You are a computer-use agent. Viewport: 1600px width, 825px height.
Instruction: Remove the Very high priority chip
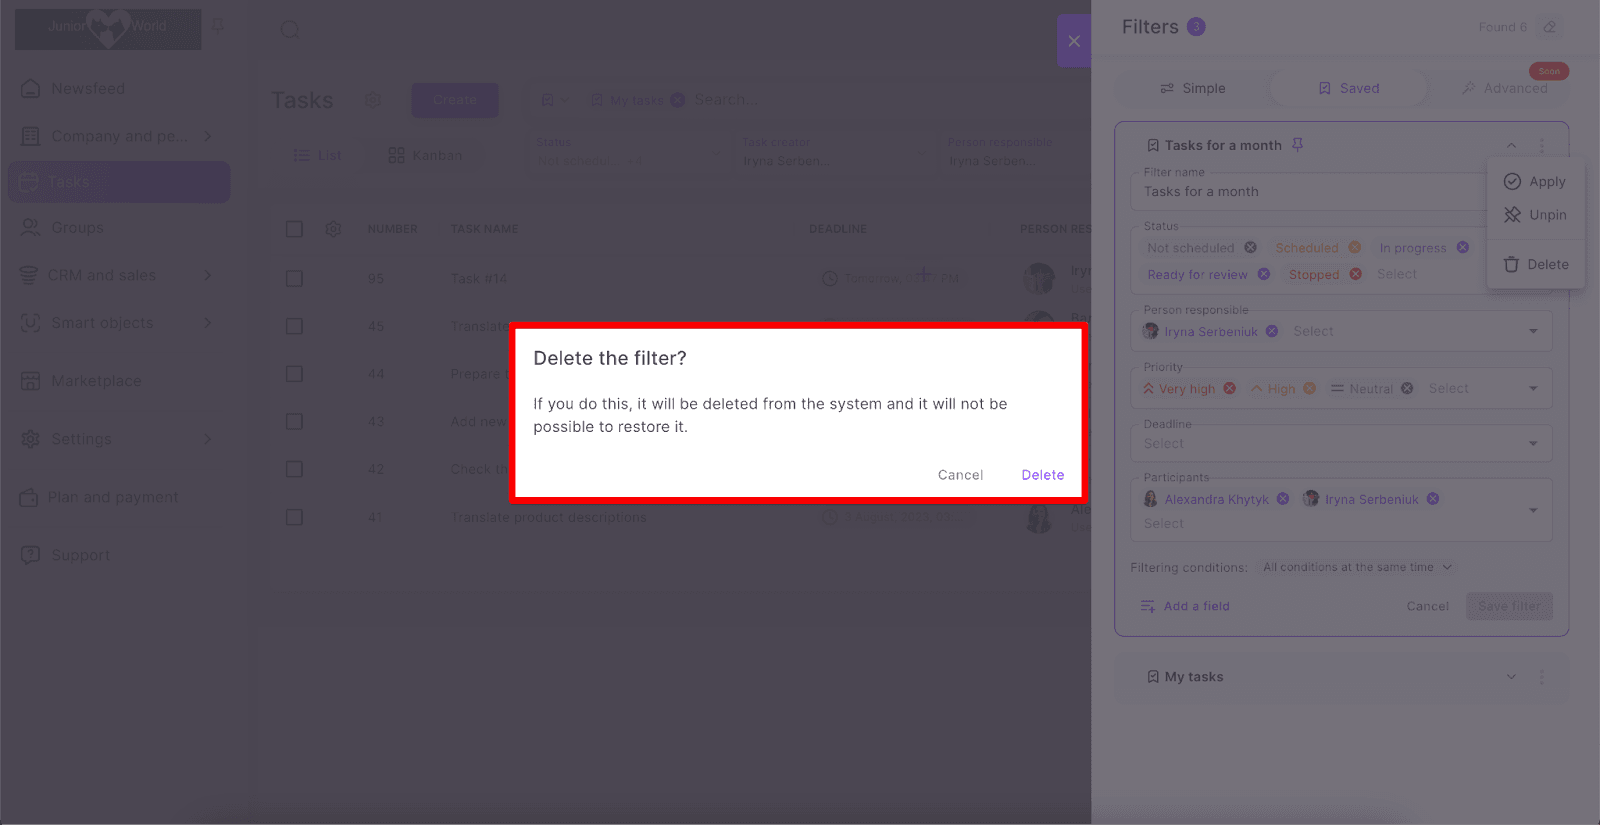[1230, 388]
